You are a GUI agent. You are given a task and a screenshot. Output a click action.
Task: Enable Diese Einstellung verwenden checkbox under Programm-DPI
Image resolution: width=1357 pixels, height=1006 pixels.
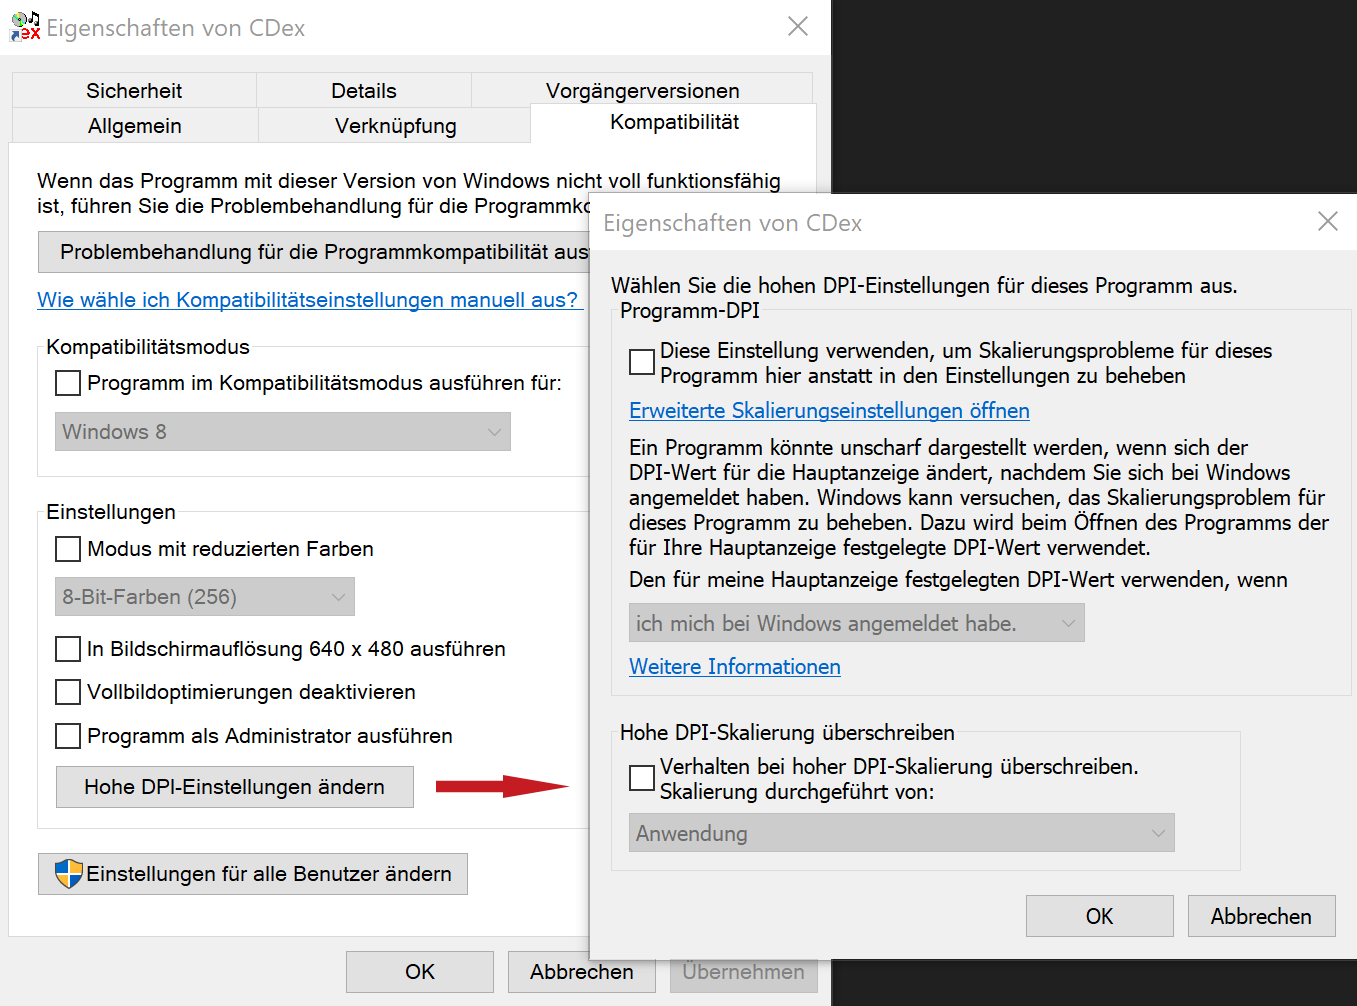click(642, 362)
